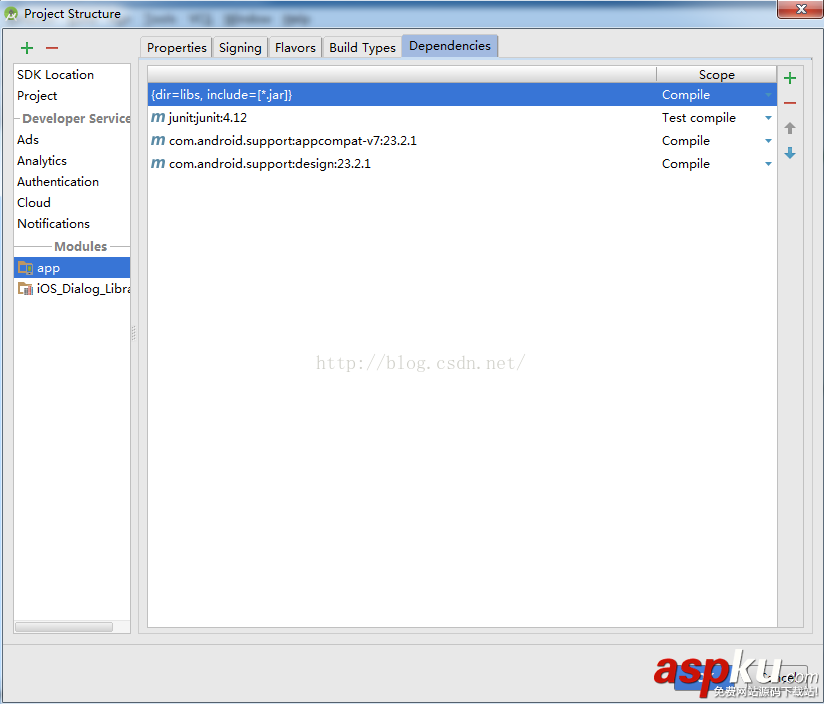Switch to the Build Types tab
Viewport: 824px width, 704px height.
pyautogui.click(x=362, y=47)
